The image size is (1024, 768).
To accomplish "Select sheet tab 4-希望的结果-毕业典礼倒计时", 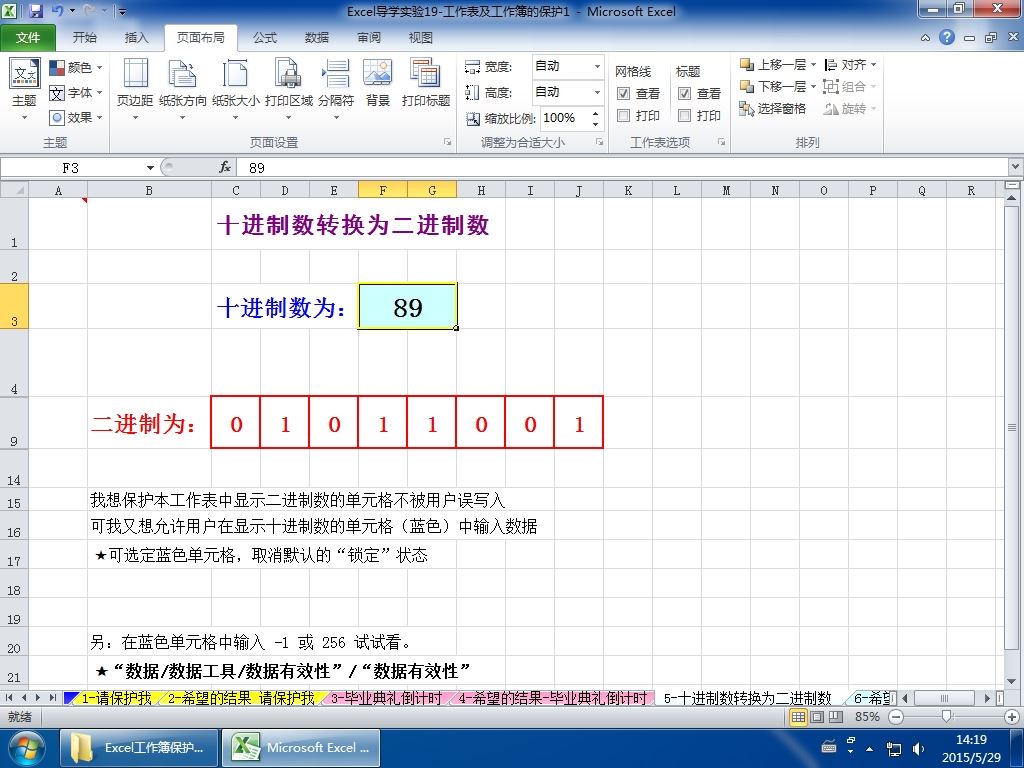I will [x=552, y=698].
